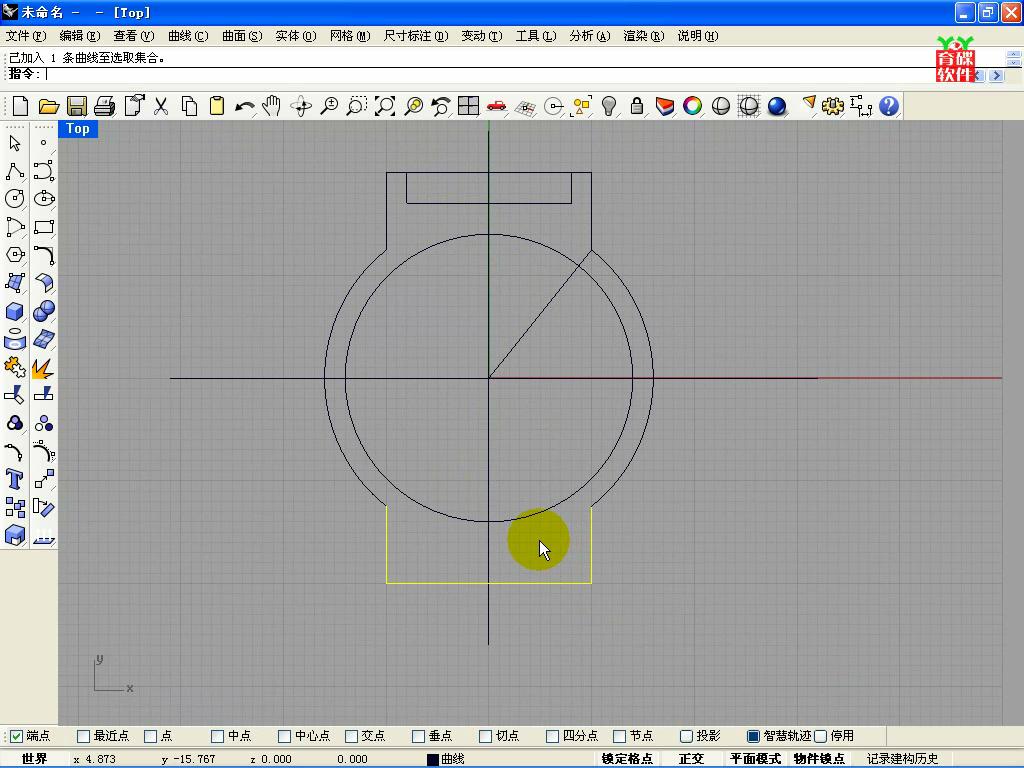1024x768 pixels.
Task: Undo the last action with the Undo arrow
Action: (244, 106)
